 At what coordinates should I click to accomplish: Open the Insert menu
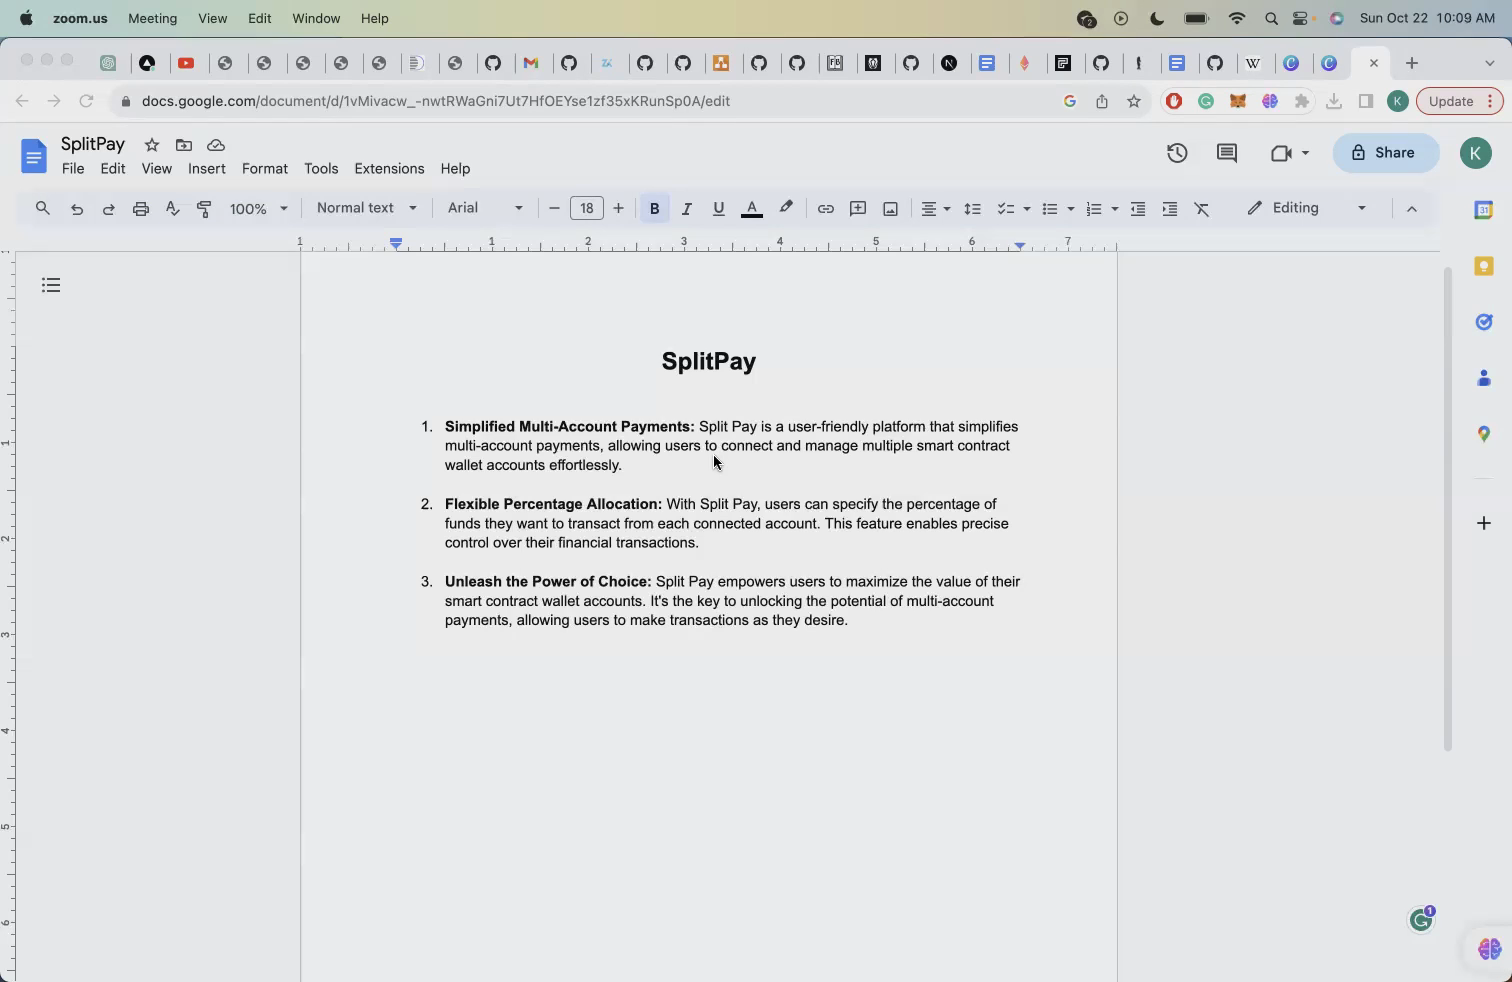pyautogui.click(x=207, y=169)
